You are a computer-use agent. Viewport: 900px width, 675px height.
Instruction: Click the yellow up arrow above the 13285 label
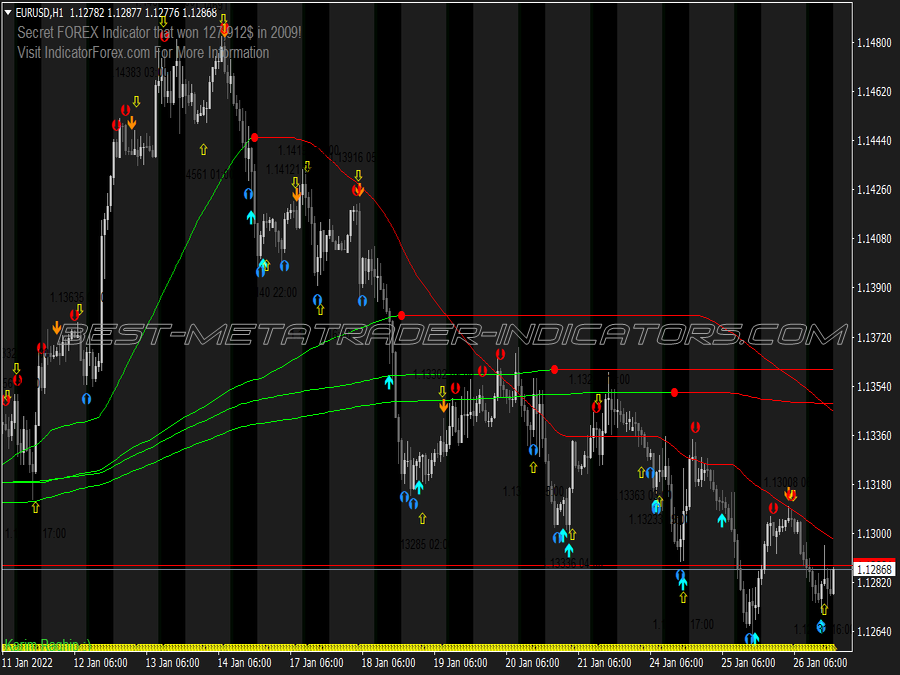[422, 518]
